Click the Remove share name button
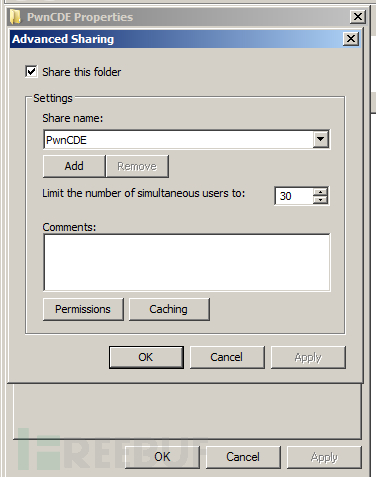Screen dimensions: 376x477 coord(137,166)
